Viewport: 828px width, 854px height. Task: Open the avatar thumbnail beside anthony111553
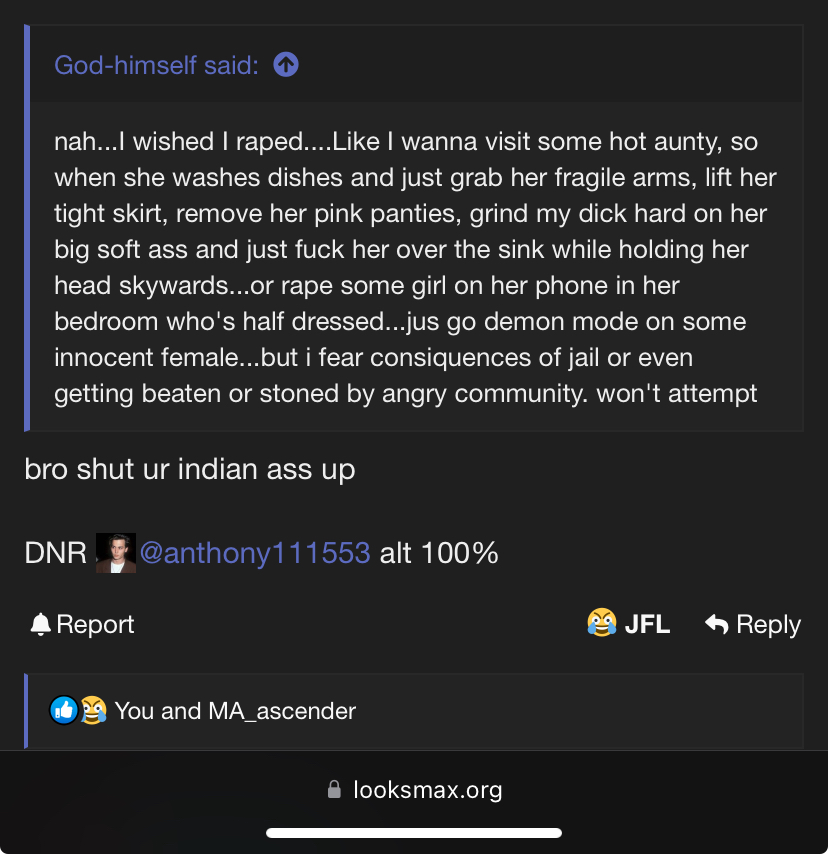pos(115,553)
